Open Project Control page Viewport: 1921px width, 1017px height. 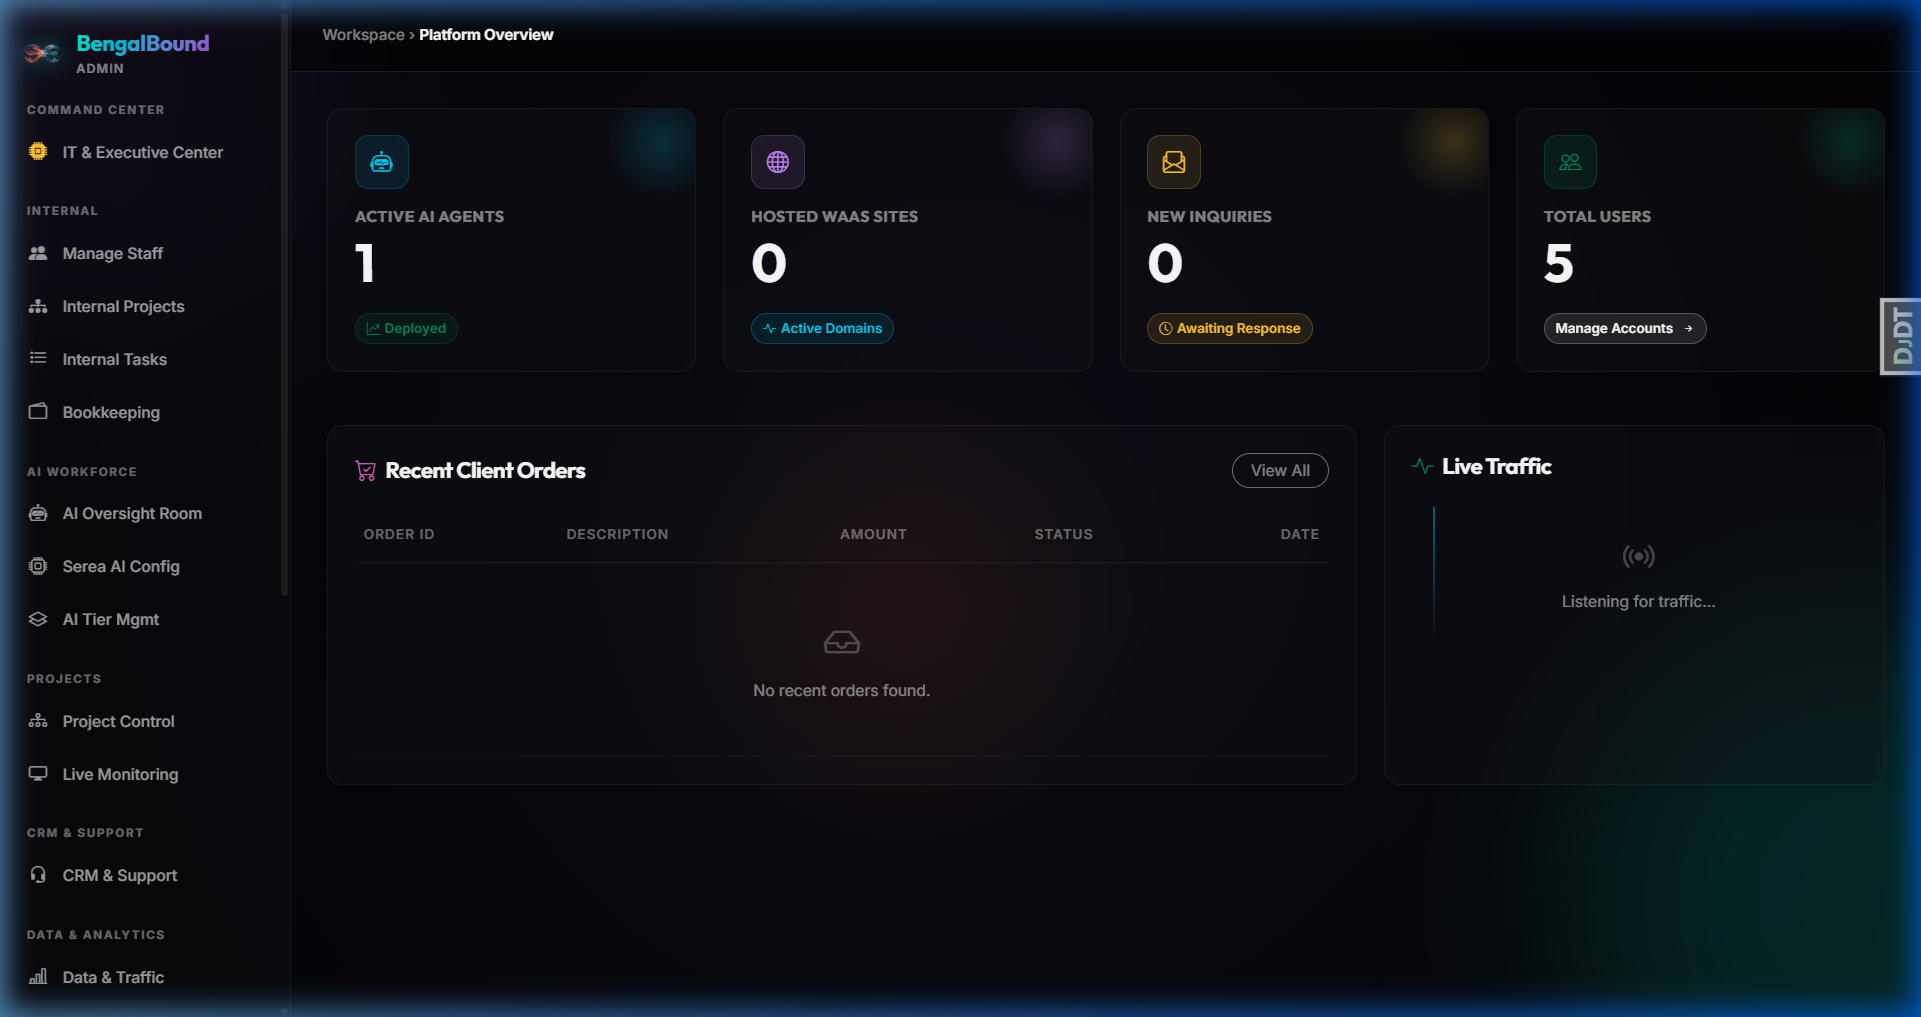pos(118,722)
